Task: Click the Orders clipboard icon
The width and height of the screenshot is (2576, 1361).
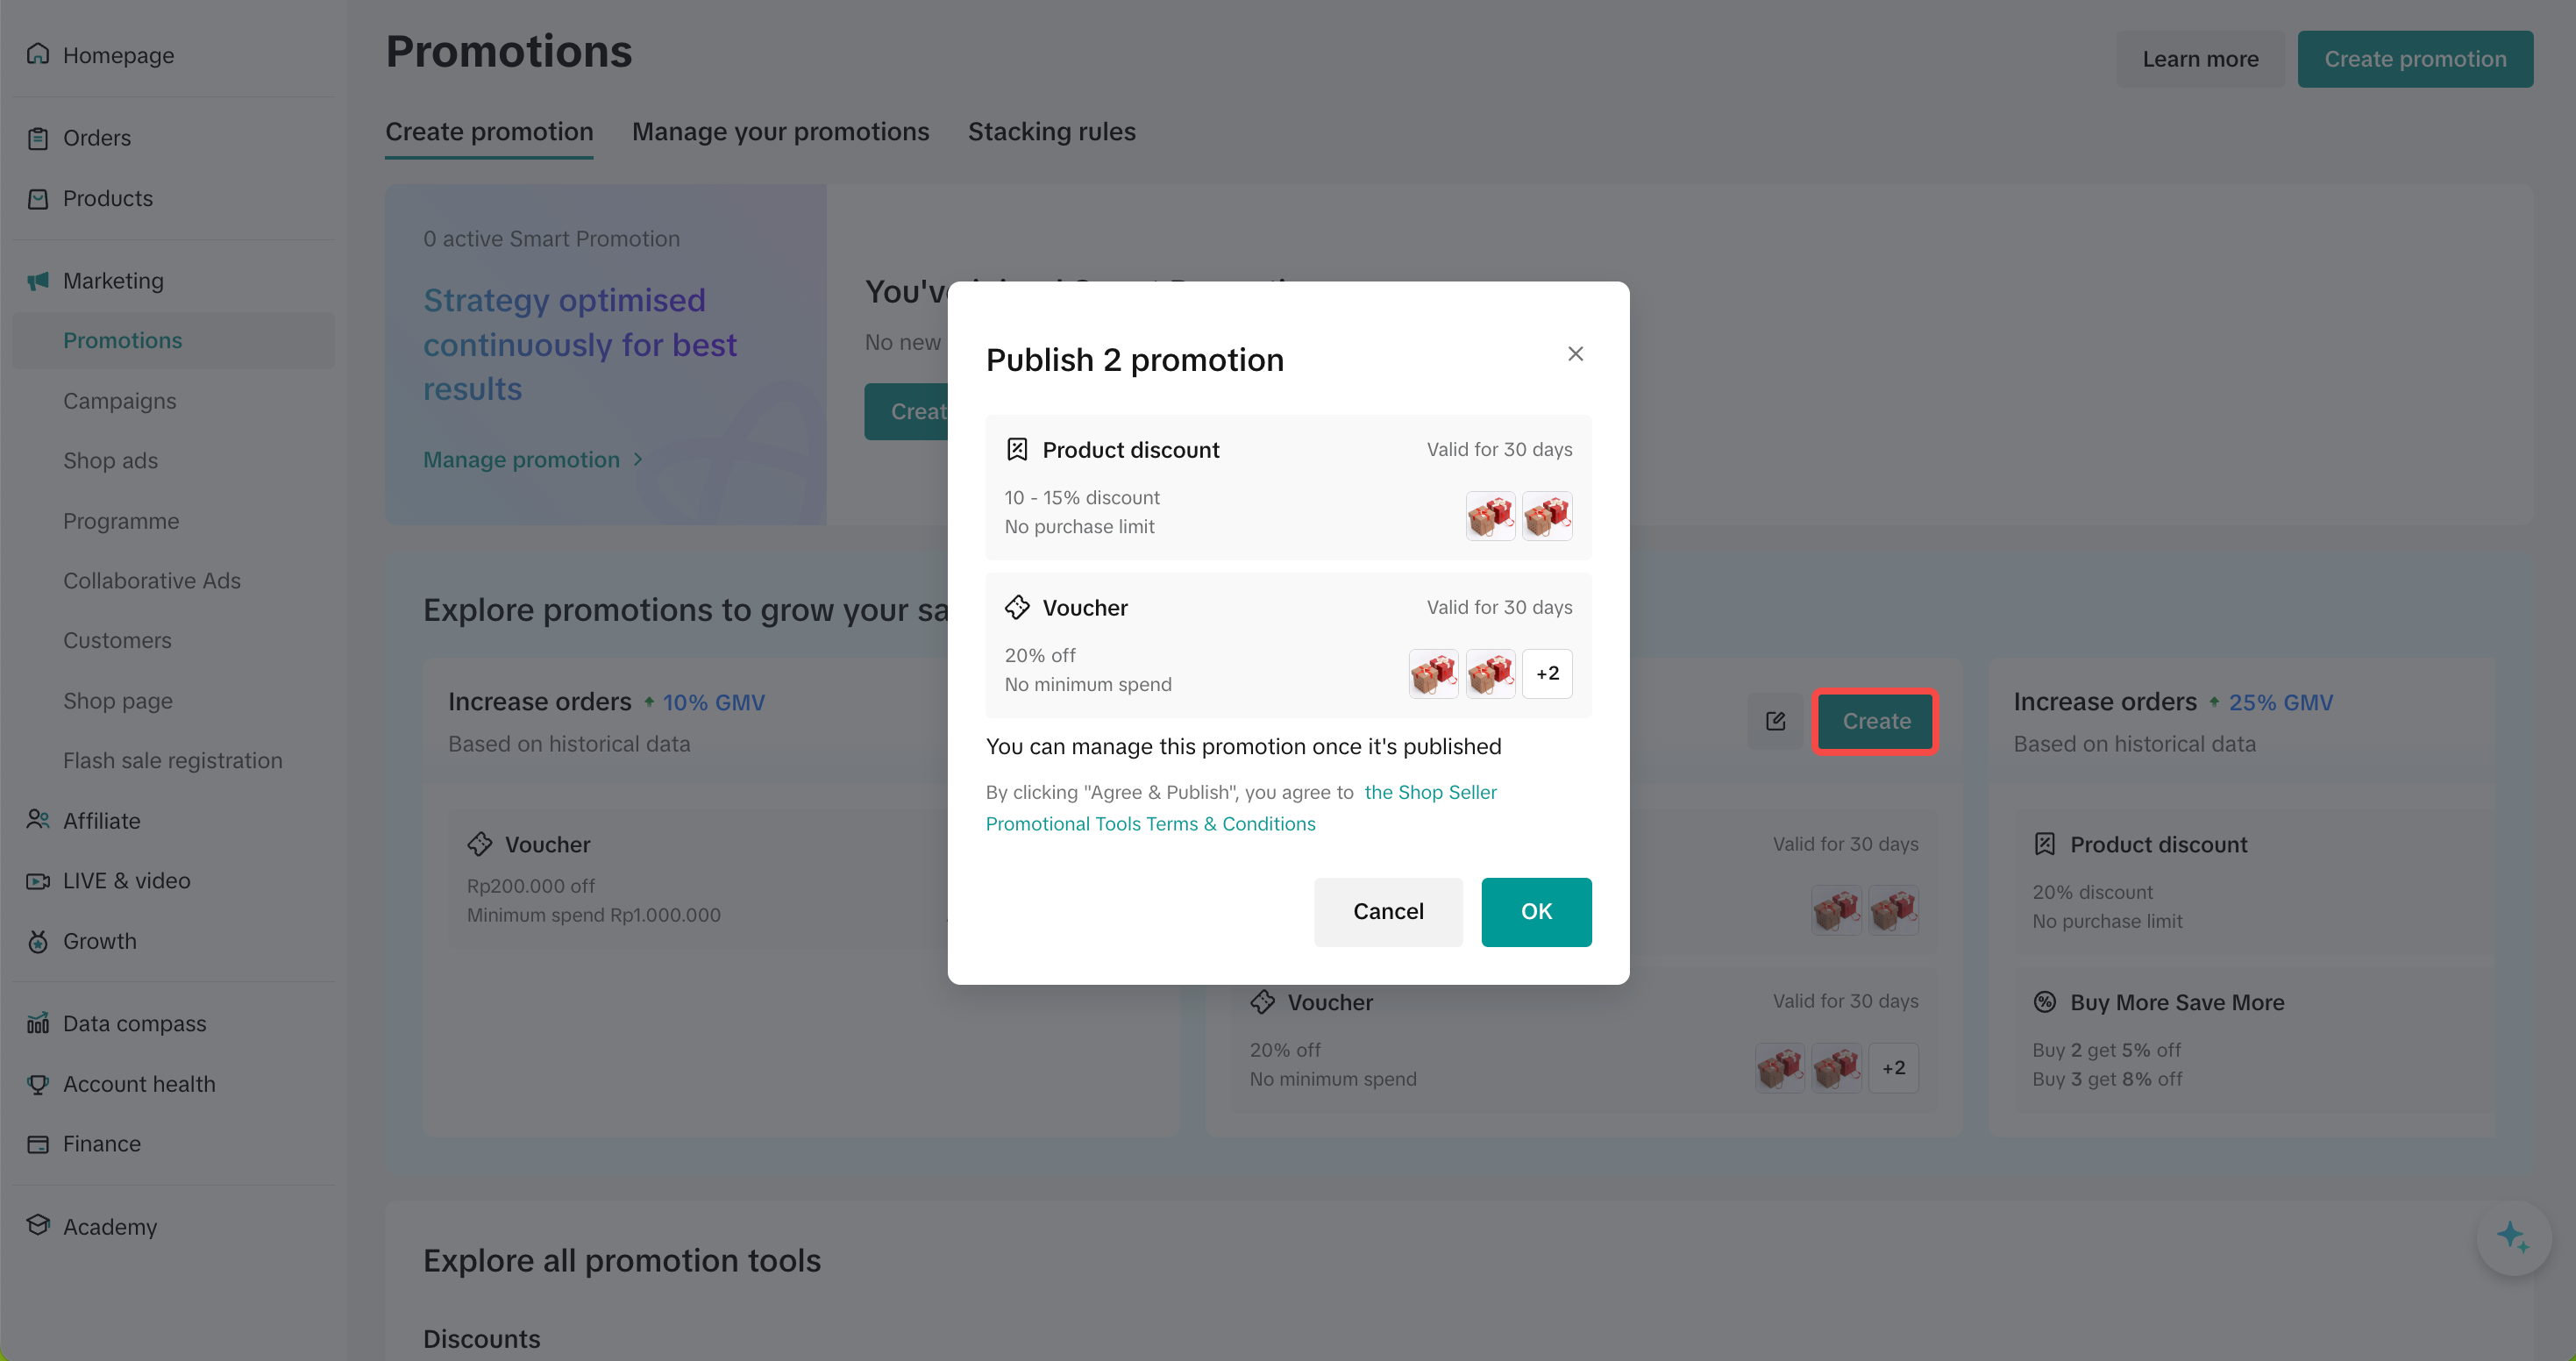Action: 38,138
